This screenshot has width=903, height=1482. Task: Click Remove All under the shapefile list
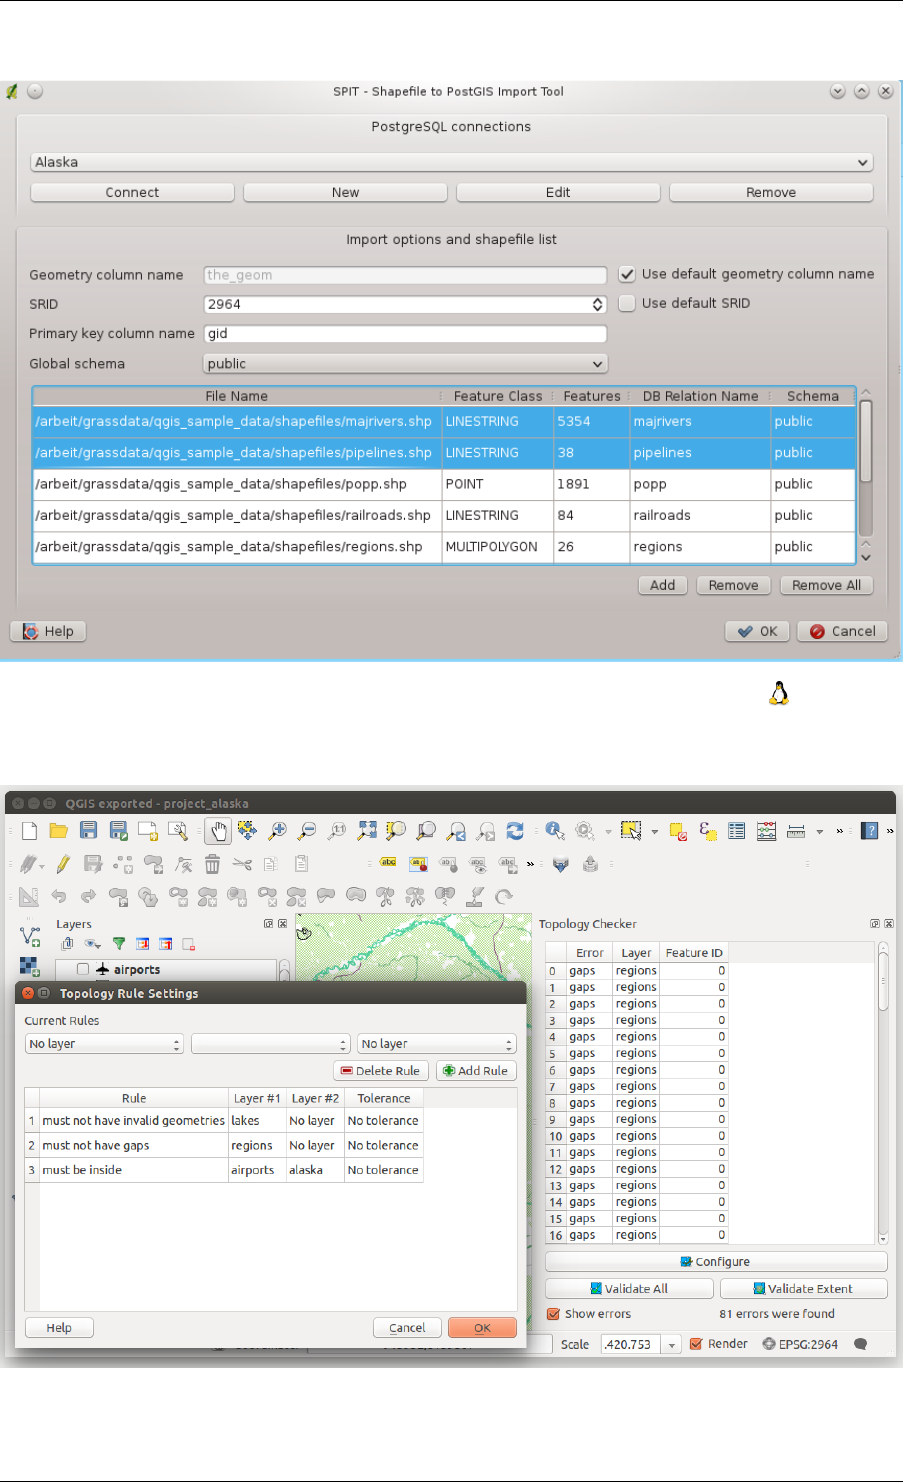pos(826,585)
